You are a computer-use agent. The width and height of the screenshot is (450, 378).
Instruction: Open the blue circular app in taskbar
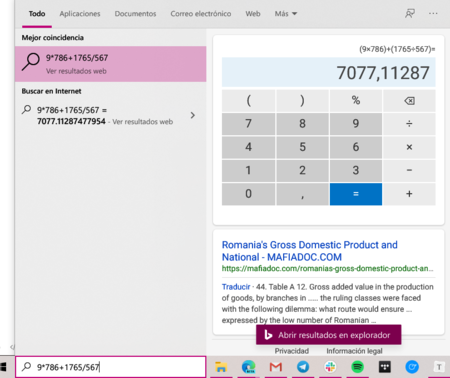coord(412,367)
